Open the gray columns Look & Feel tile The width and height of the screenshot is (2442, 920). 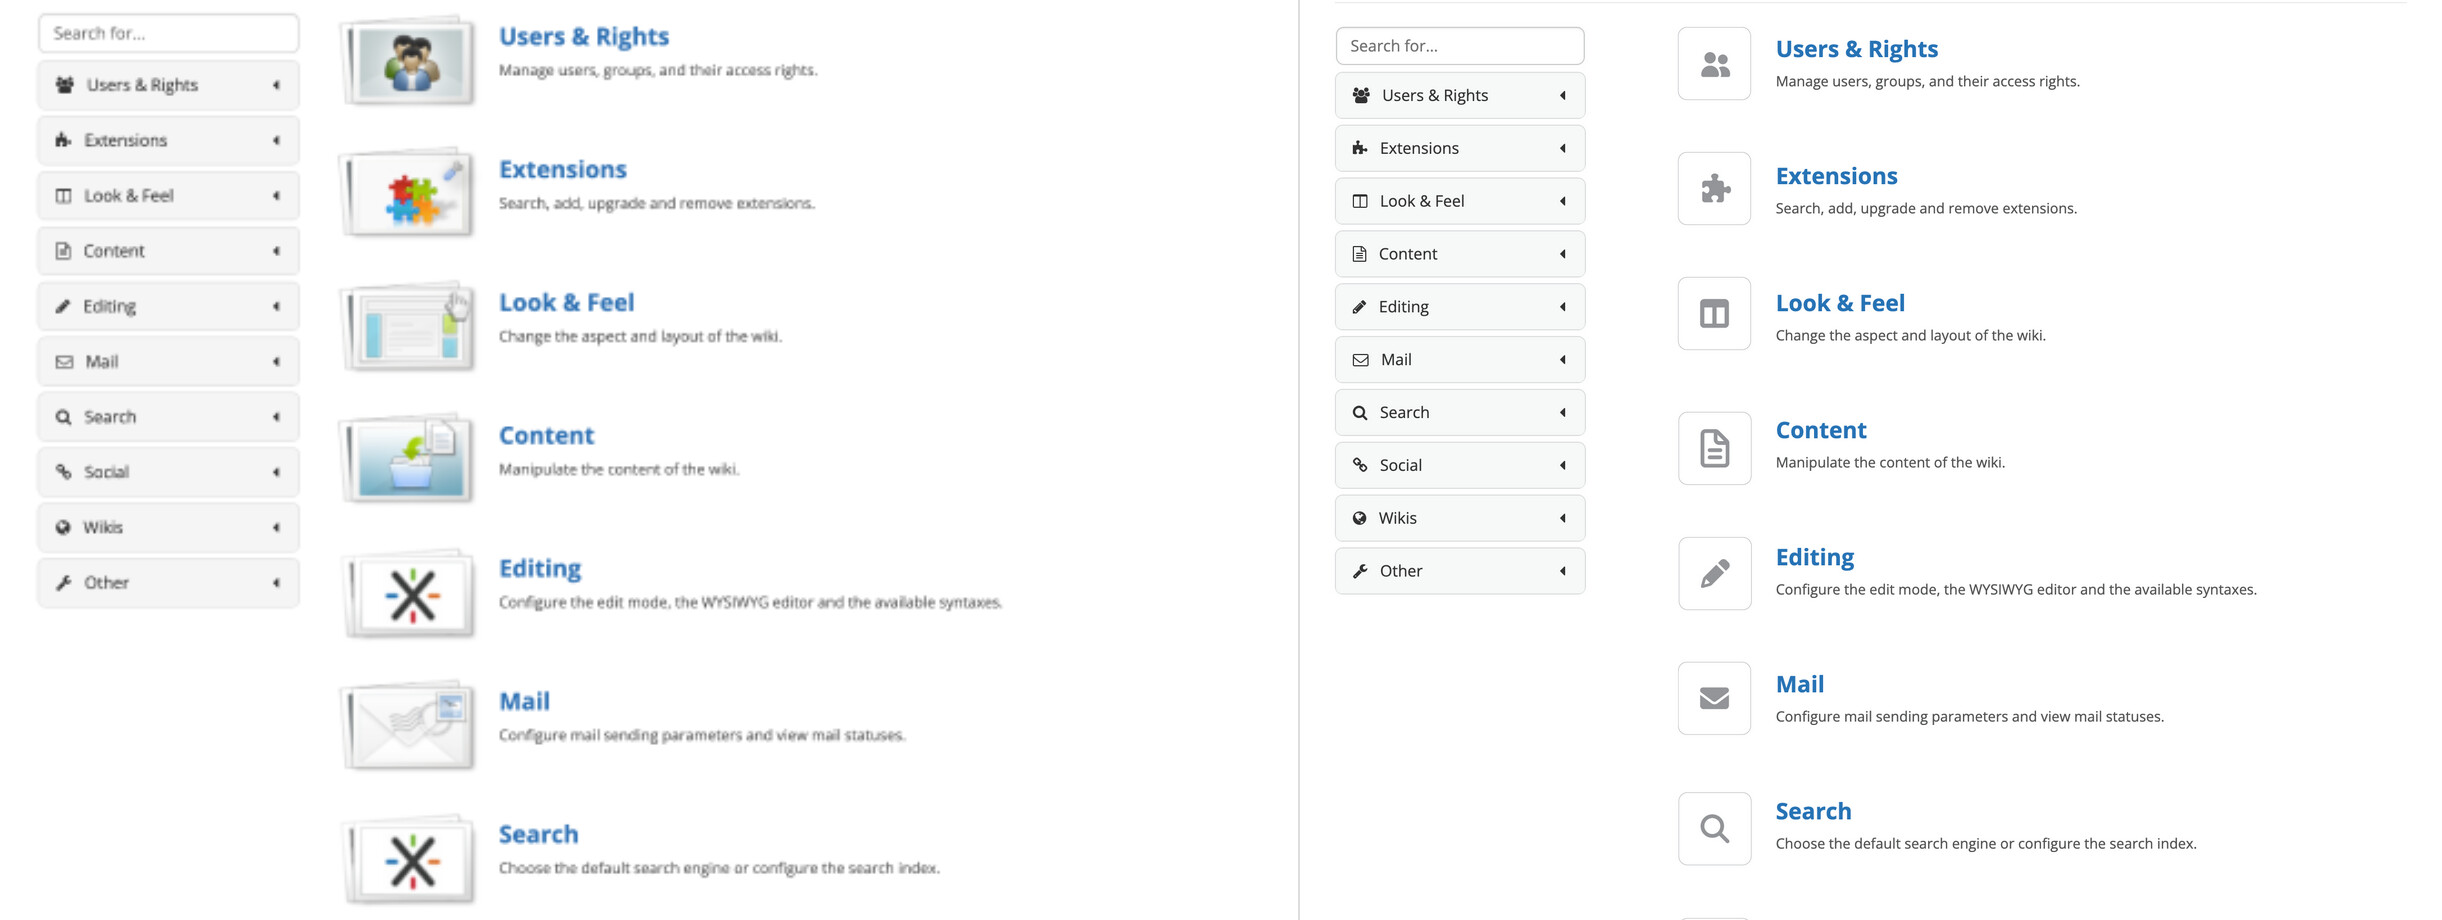click(1714, 314)
